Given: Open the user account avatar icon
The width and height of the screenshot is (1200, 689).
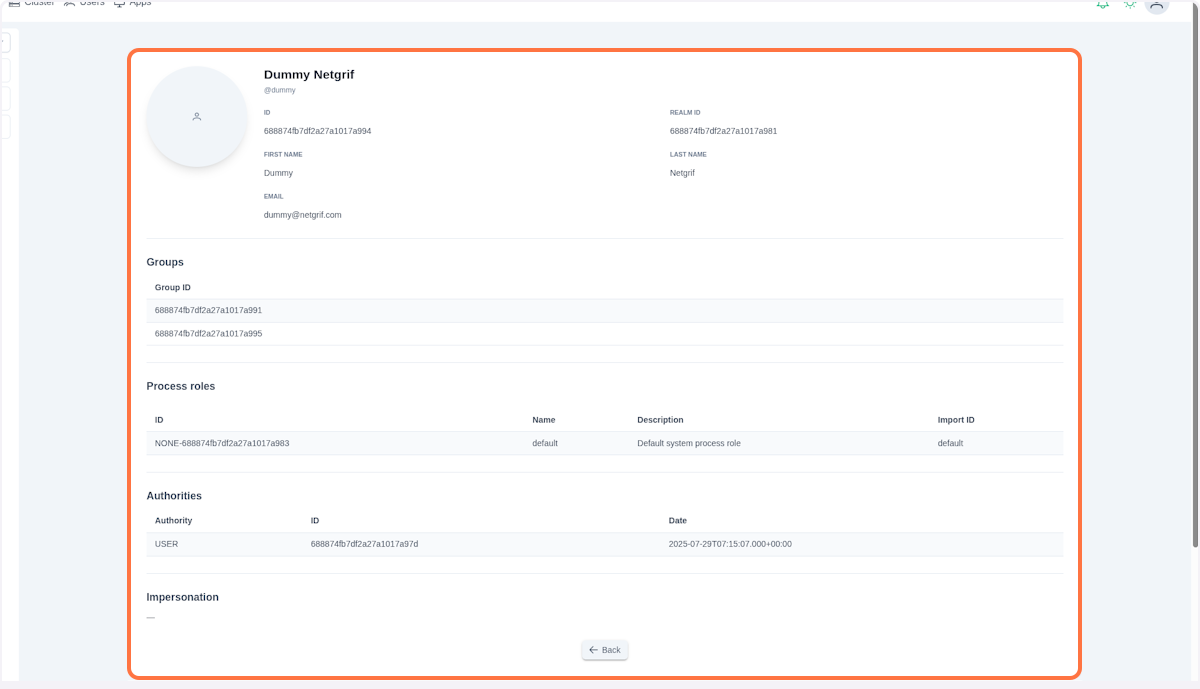Looking at the screenshot, I should pos(1157,6).
